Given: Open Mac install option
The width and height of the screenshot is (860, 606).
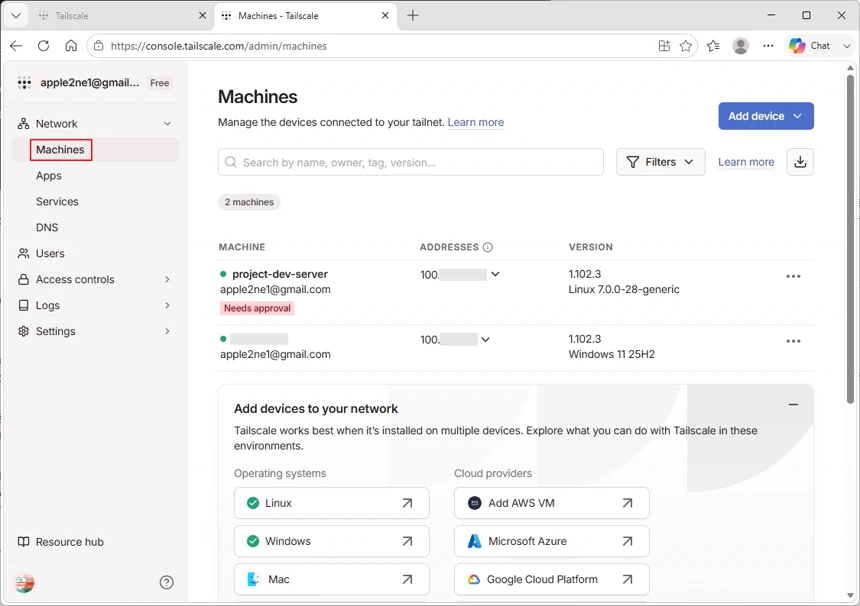Looking at the screenshot, I should [331, 579].
